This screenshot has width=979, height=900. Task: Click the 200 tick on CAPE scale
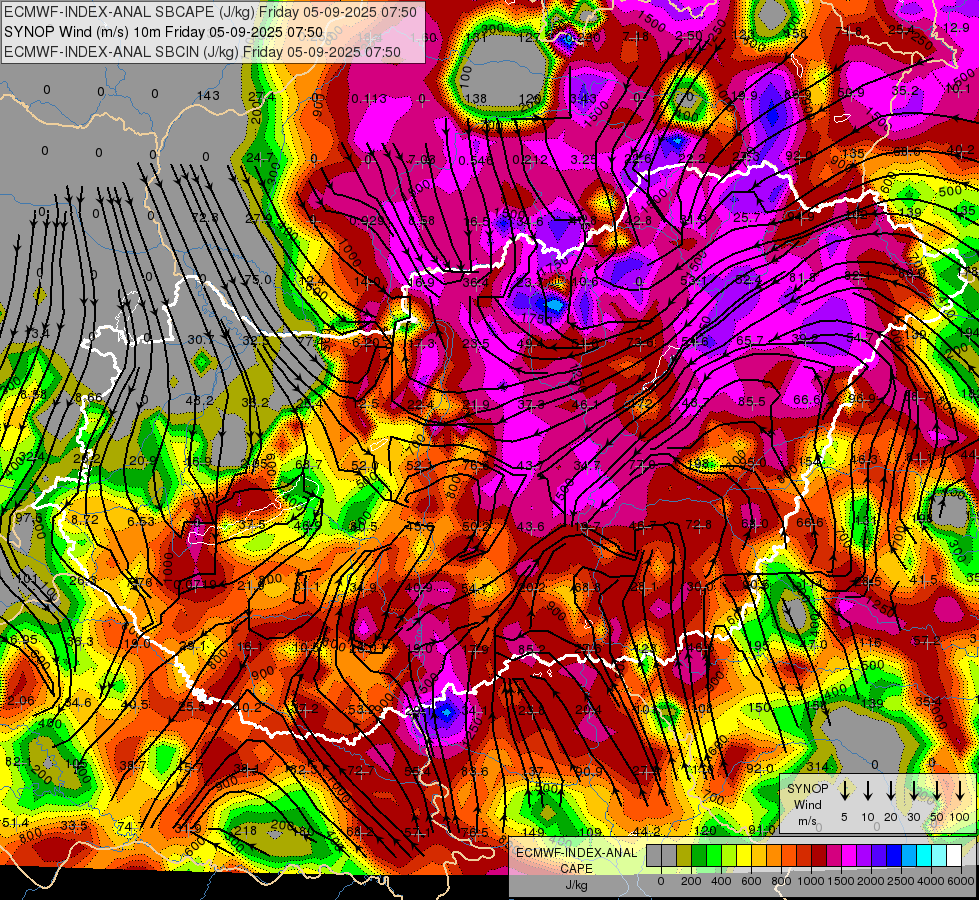(691, 881)
